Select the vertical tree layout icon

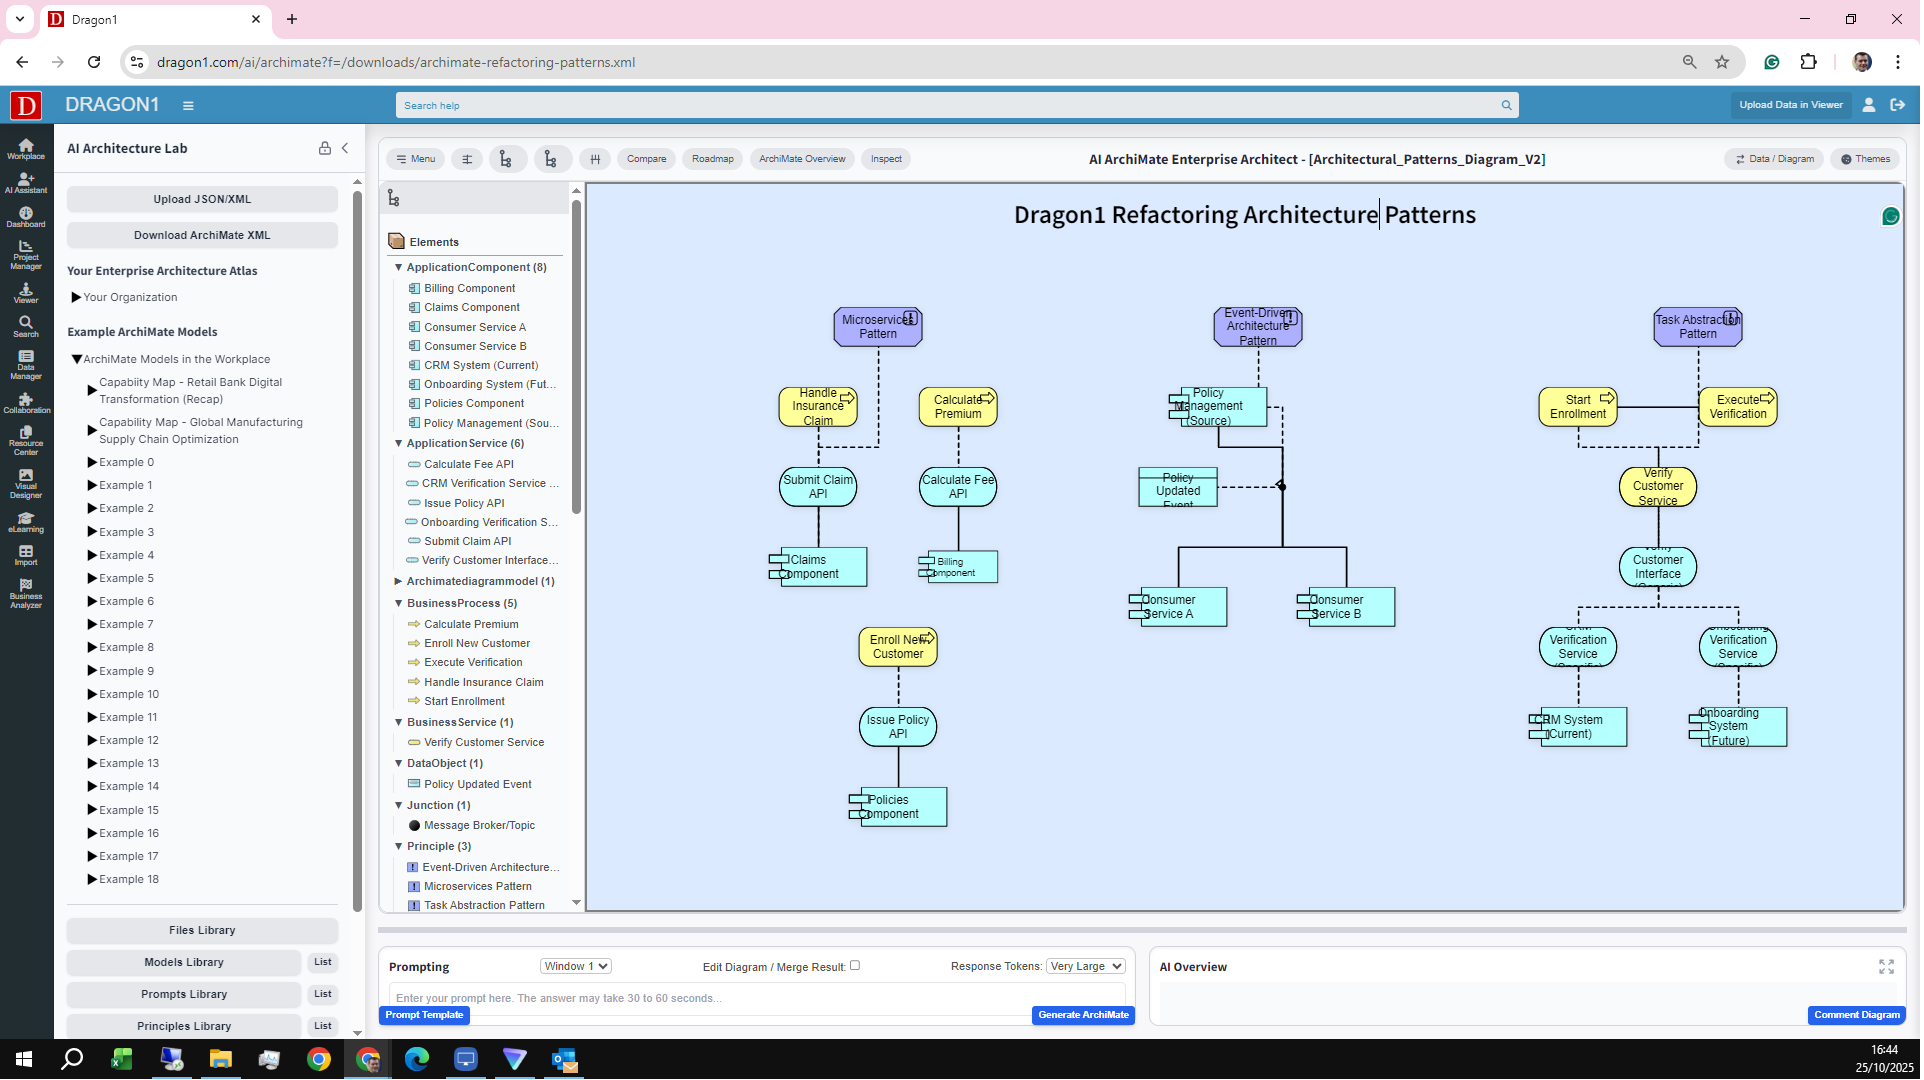(x=507, y=158)
